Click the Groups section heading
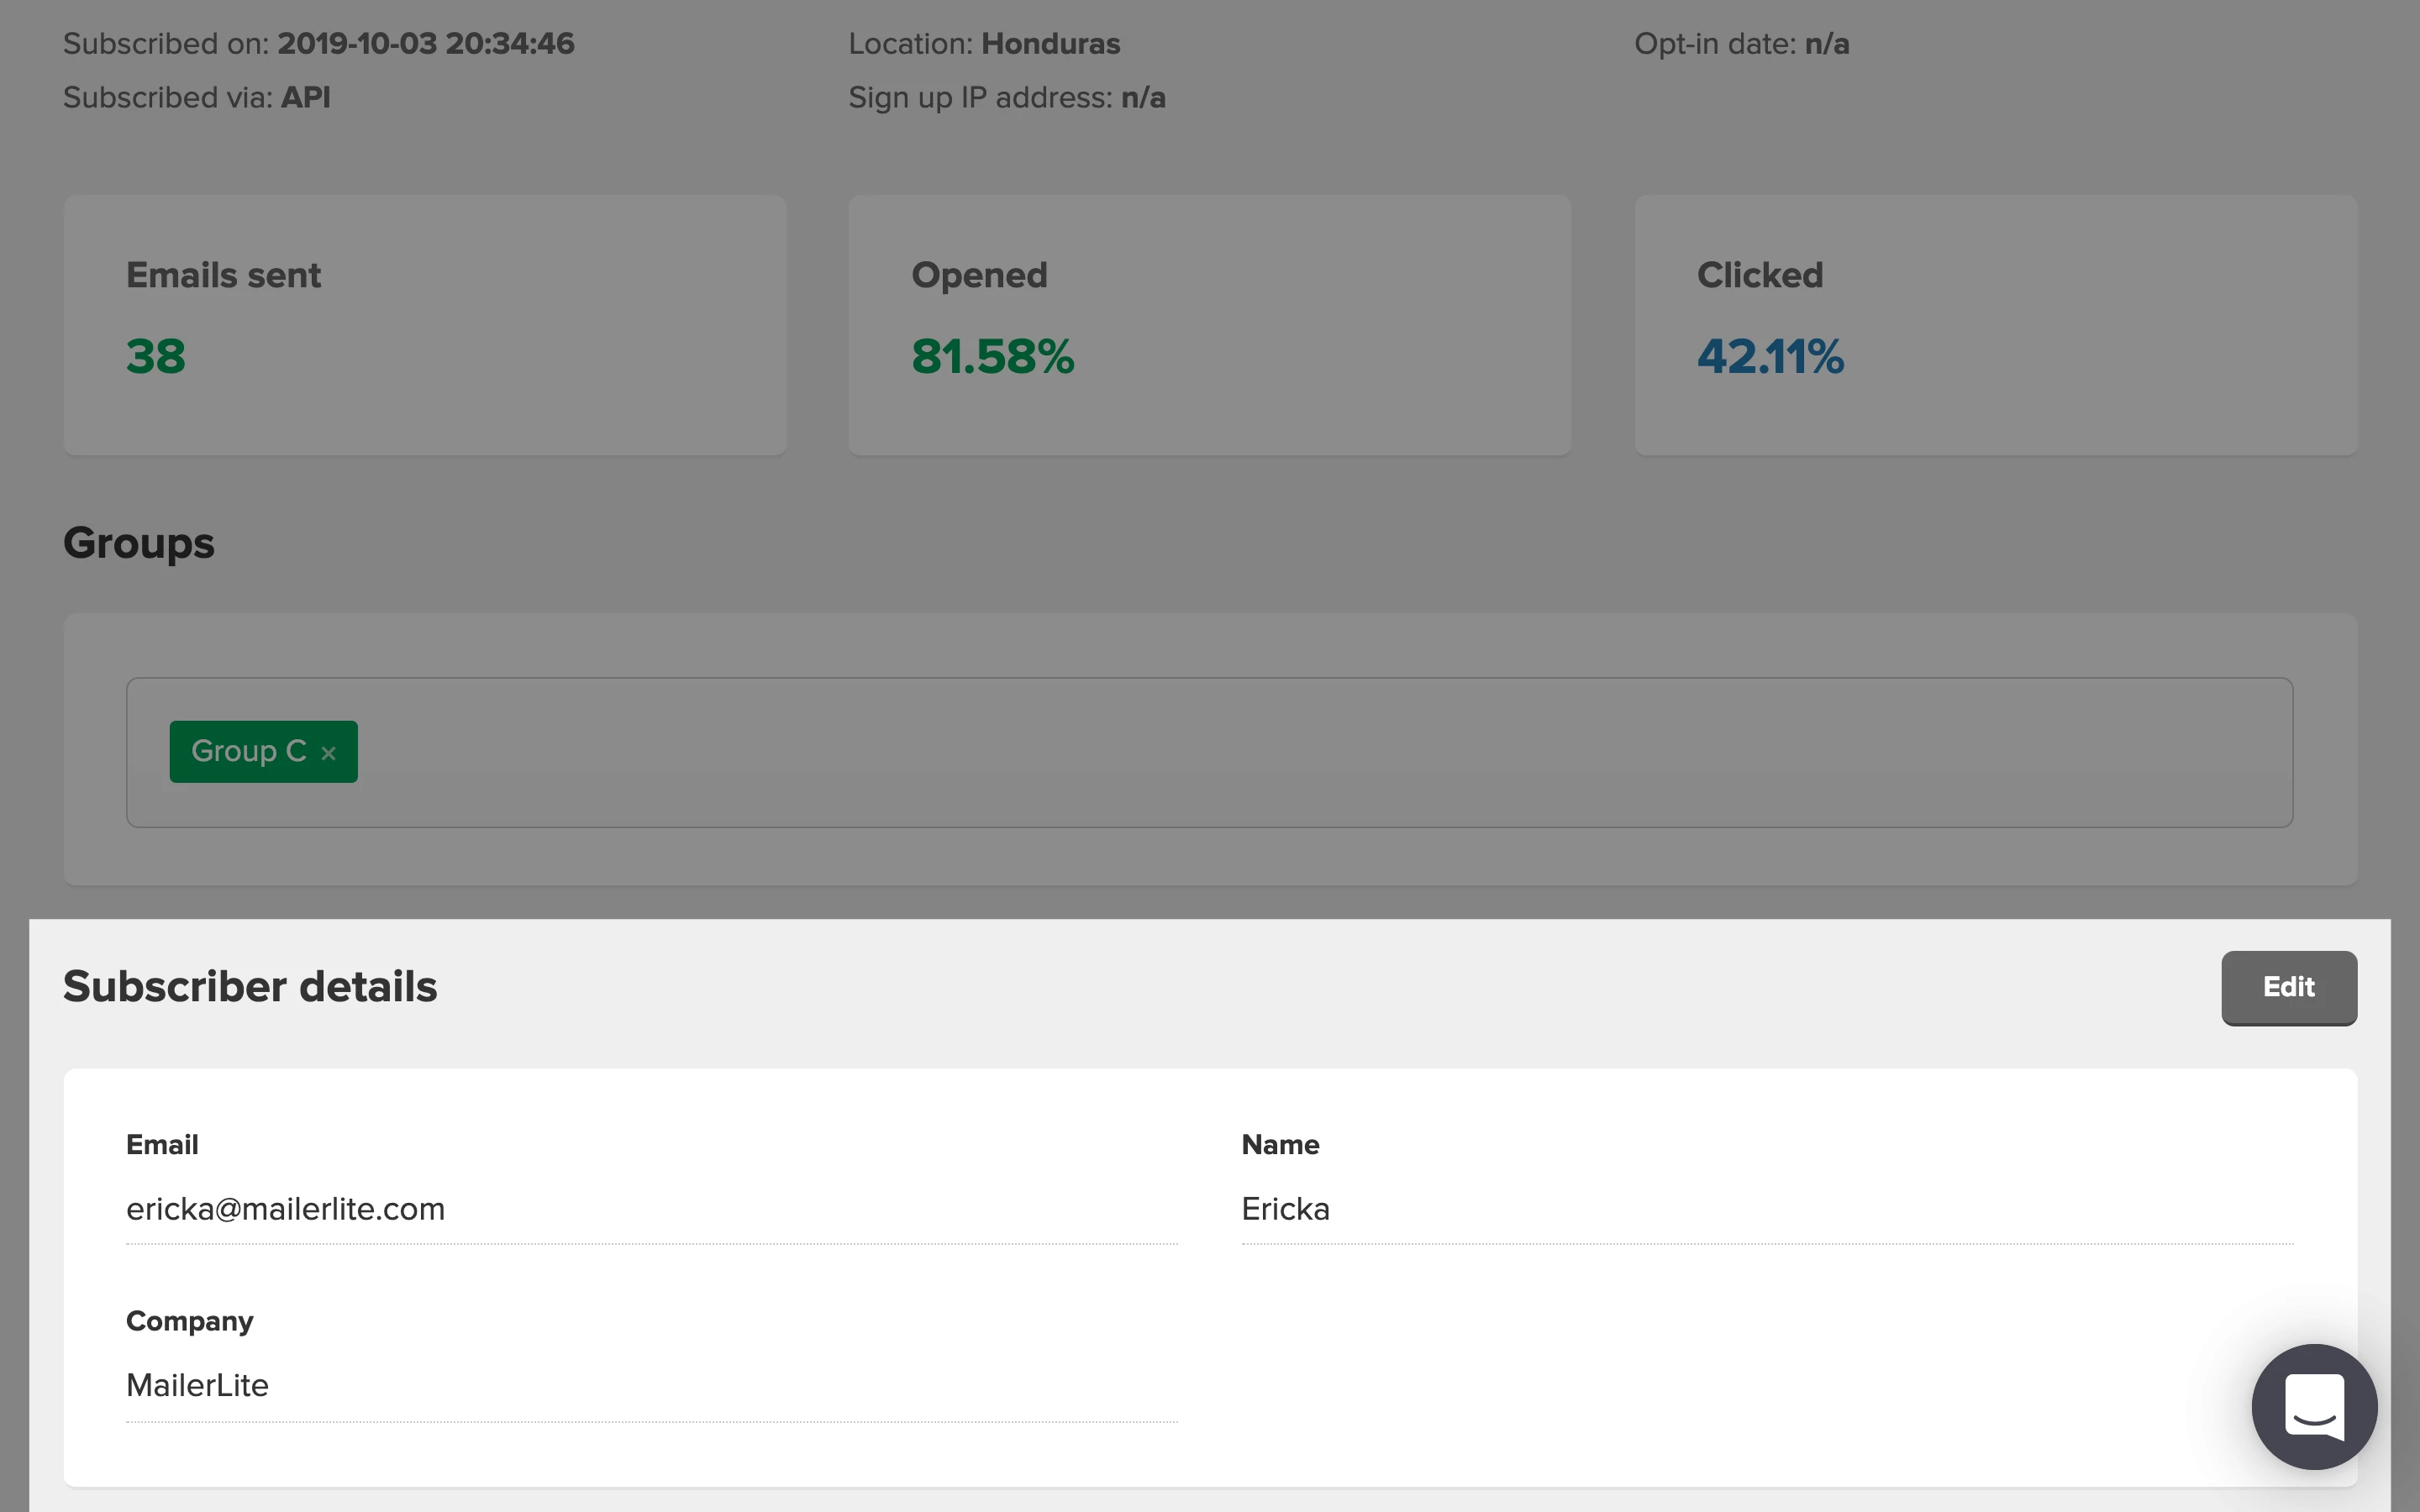The width and height of the screenshot is (2420, 1512). pos(138,543)
